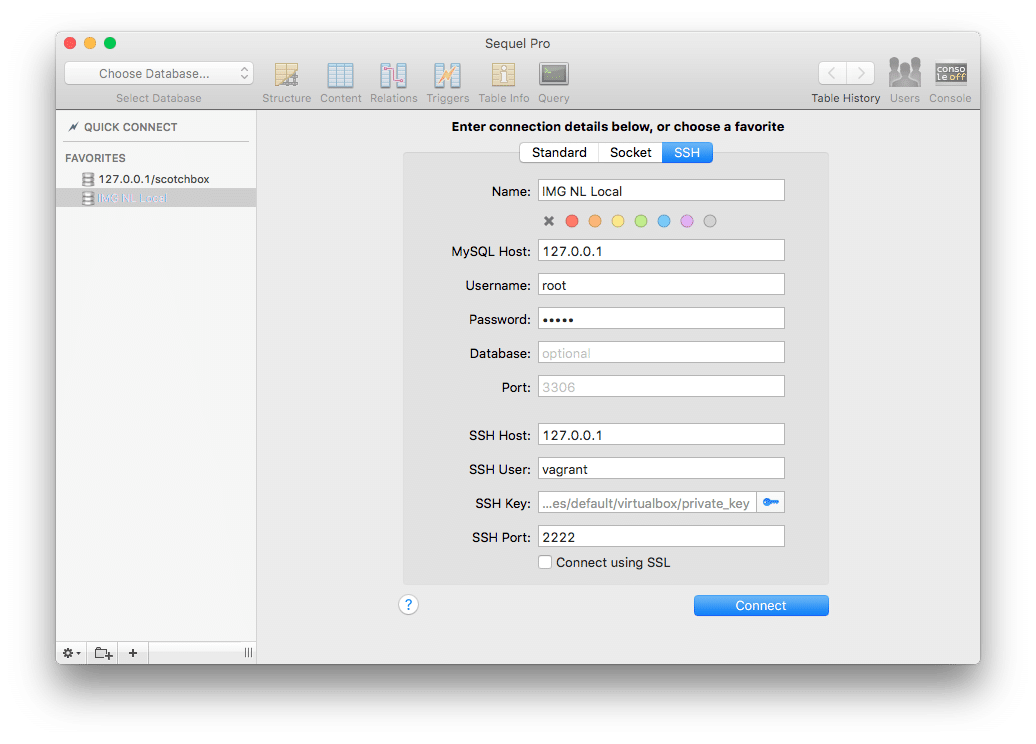Click the SSH key file chooser icon
This screenshot has height=744, width=1036.
770,503
